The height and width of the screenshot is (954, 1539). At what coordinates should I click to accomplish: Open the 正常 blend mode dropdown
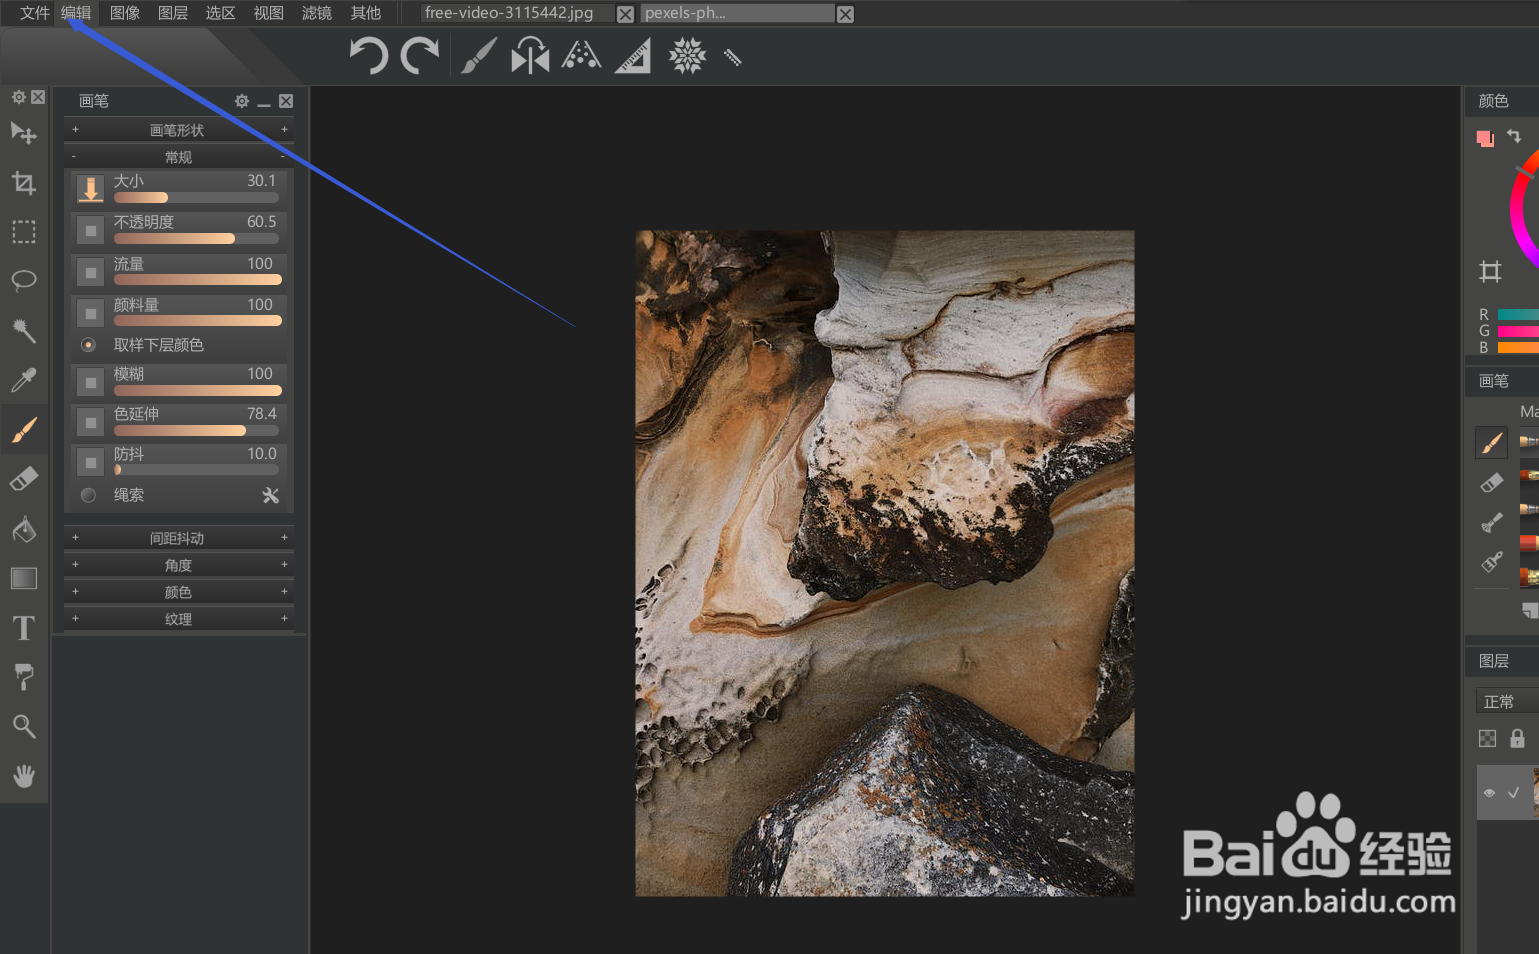(1507, 701)
